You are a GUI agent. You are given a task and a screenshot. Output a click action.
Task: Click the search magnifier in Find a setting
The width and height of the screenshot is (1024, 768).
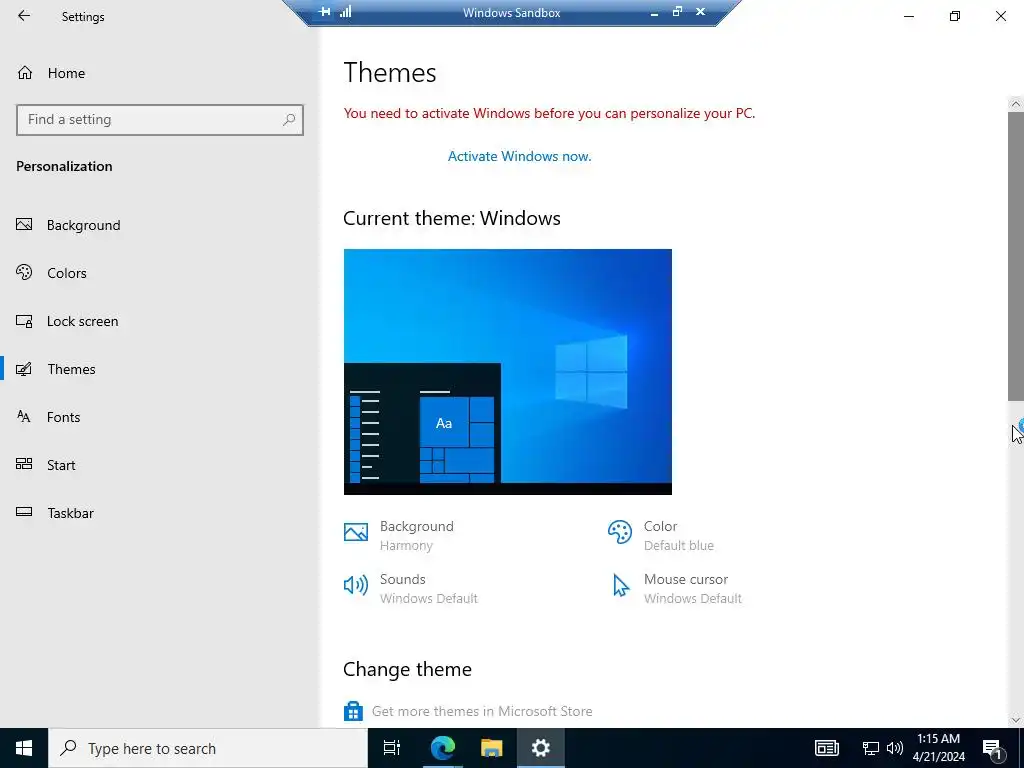coord(289,120)
